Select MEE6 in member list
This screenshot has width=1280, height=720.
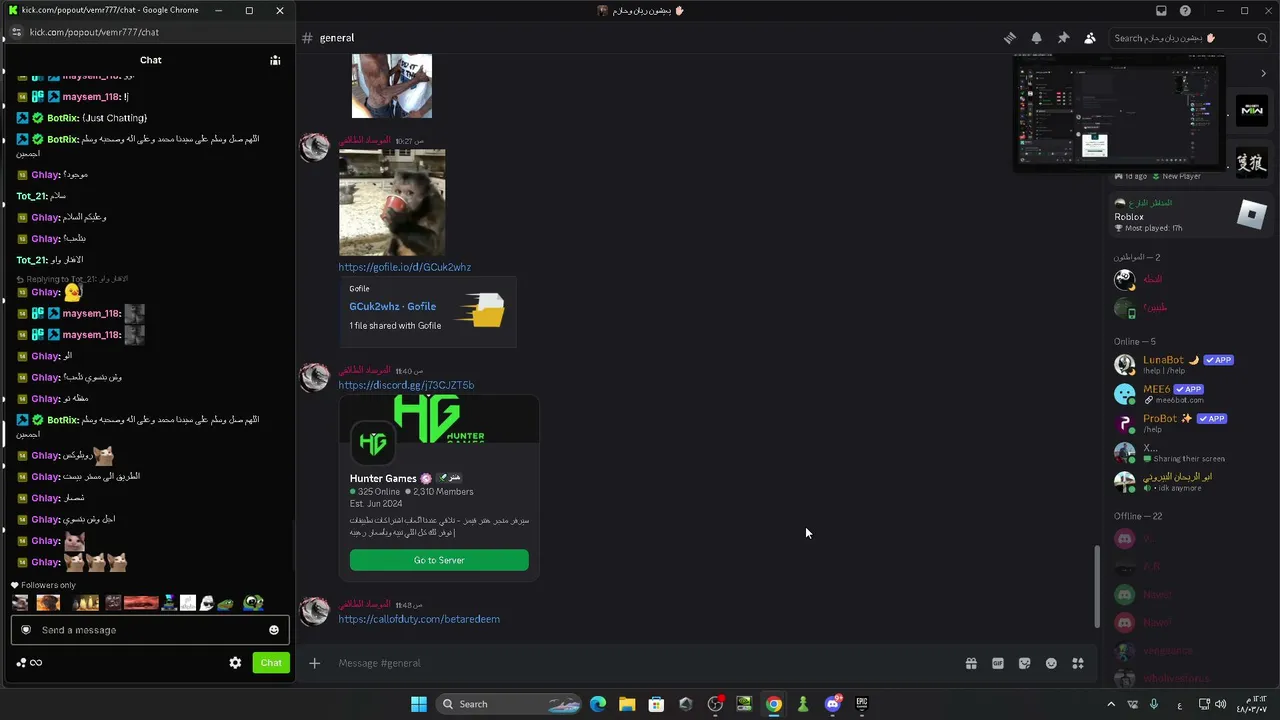tap(1186, 394)
